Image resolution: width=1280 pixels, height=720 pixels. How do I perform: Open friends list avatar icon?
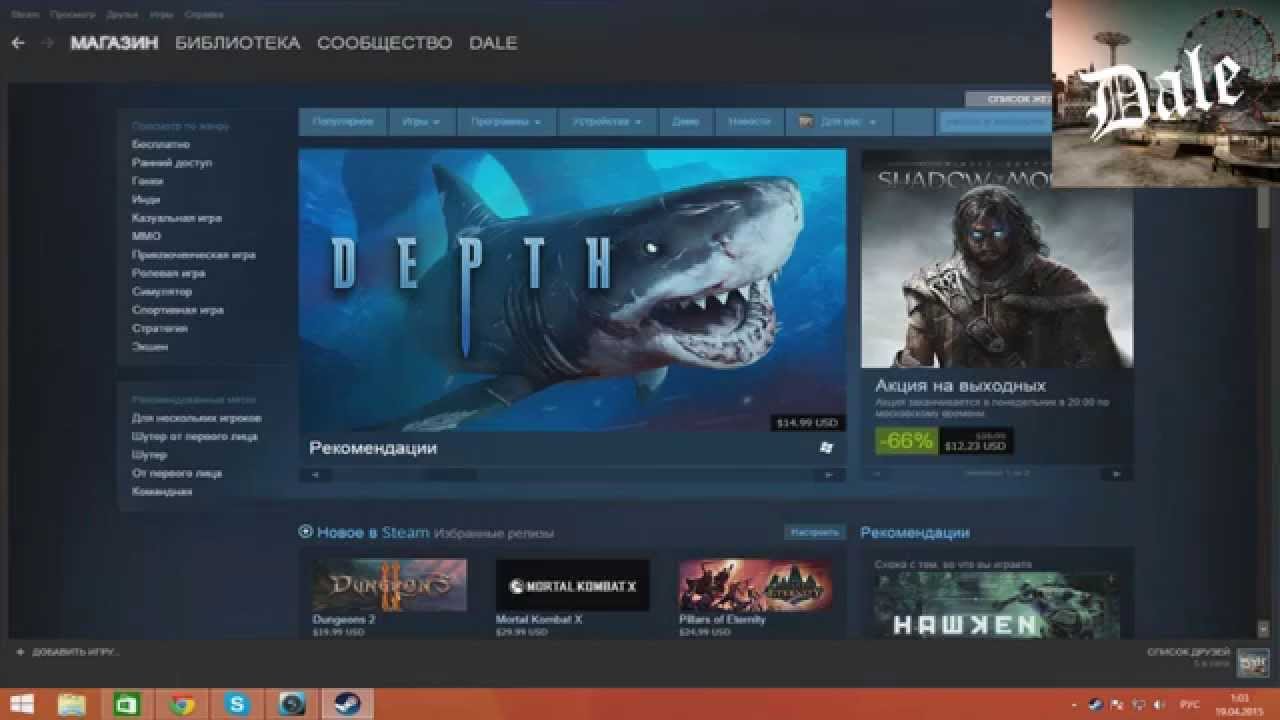(x=1252, y=662)
